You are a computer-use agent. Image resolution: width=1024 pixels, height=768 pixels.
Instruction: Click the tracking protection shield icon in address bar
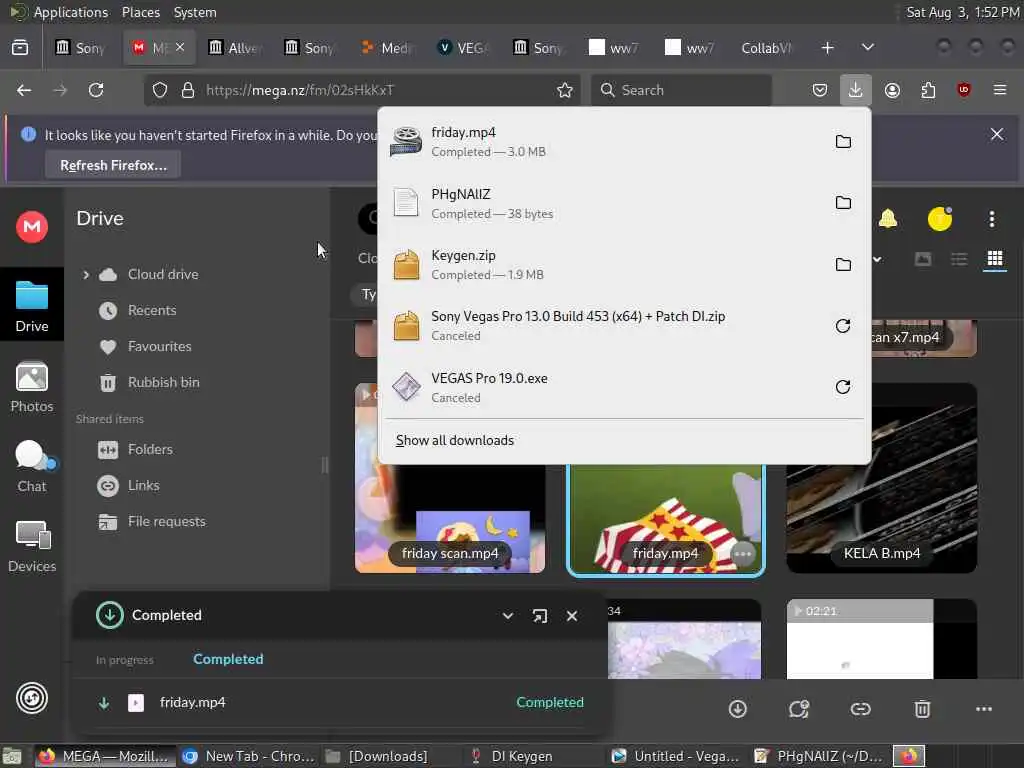(160, 90)
